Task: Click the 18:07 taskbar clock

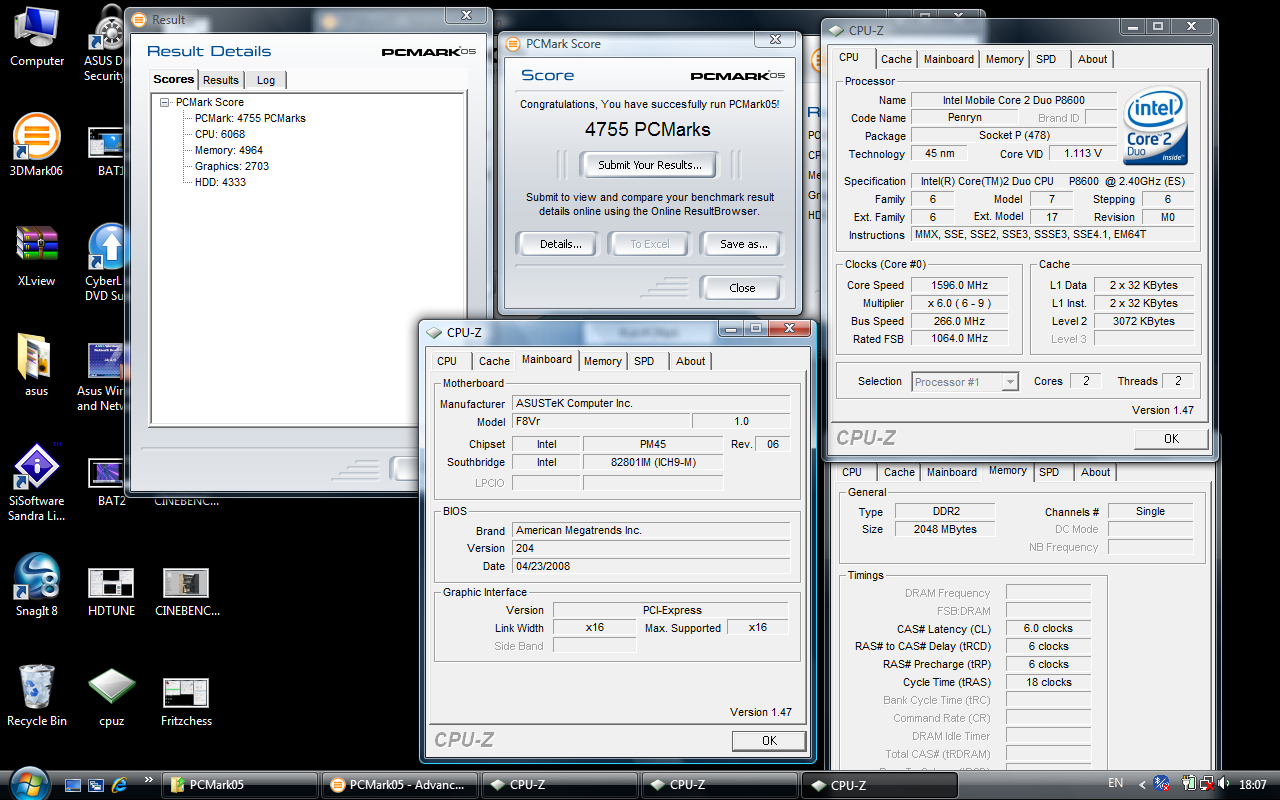Action: coord(1253,785)
